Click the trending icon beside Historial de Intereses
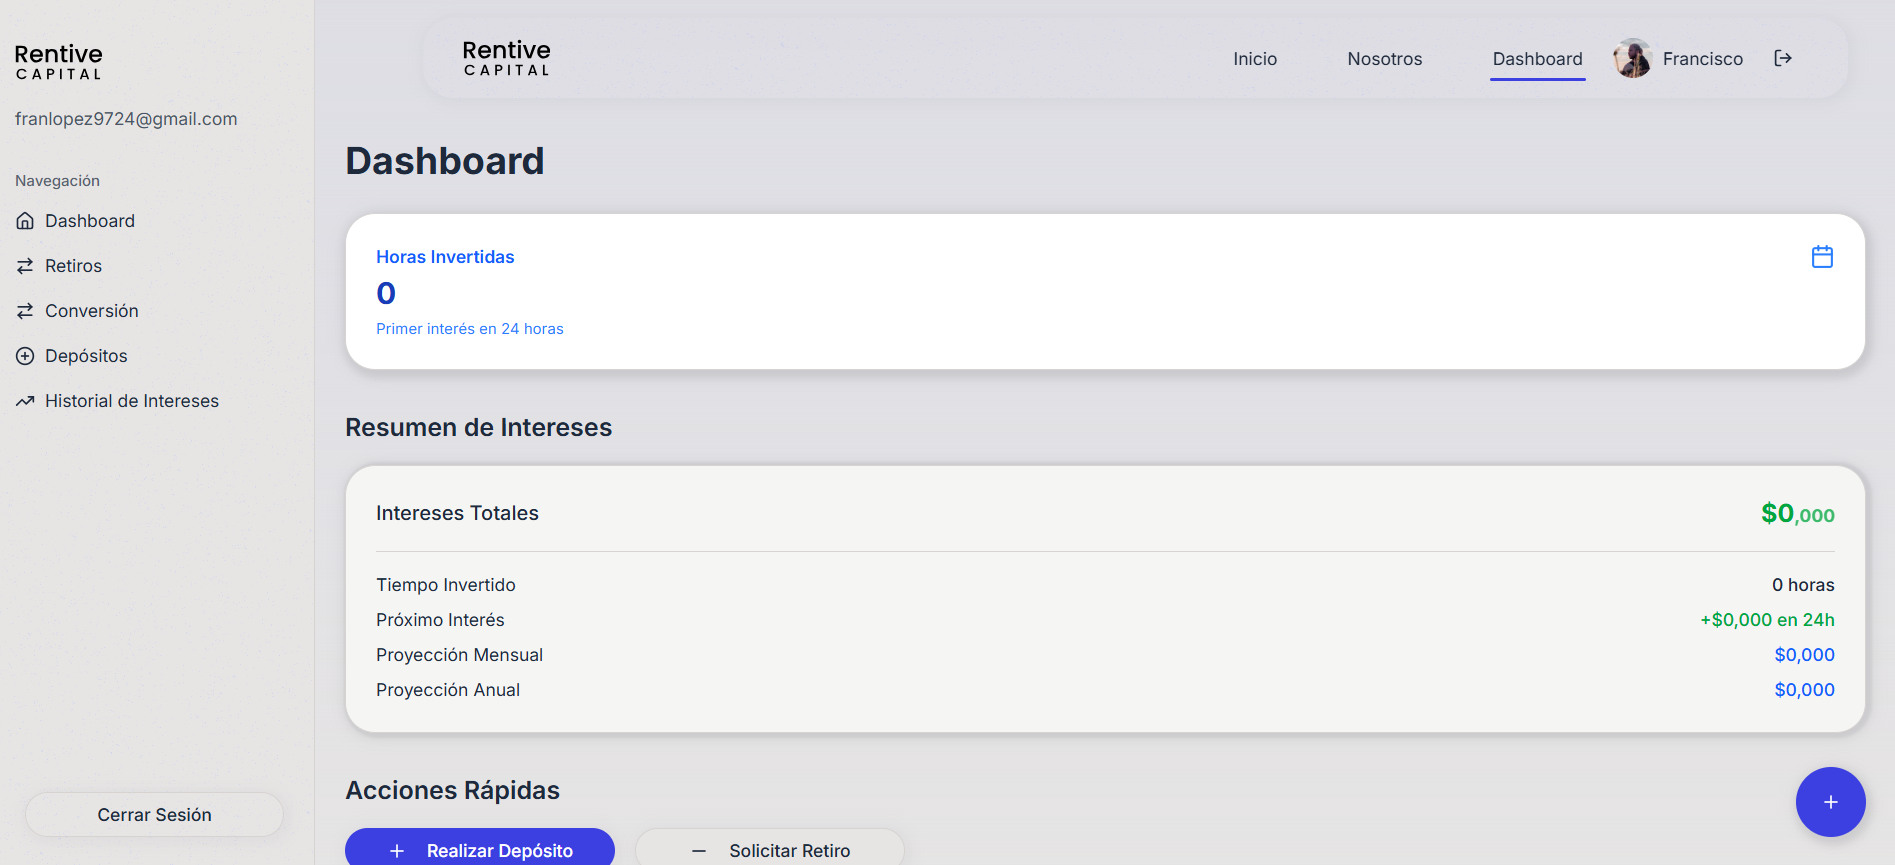The width and height of the screenshot is (1895, 865). 25,401
